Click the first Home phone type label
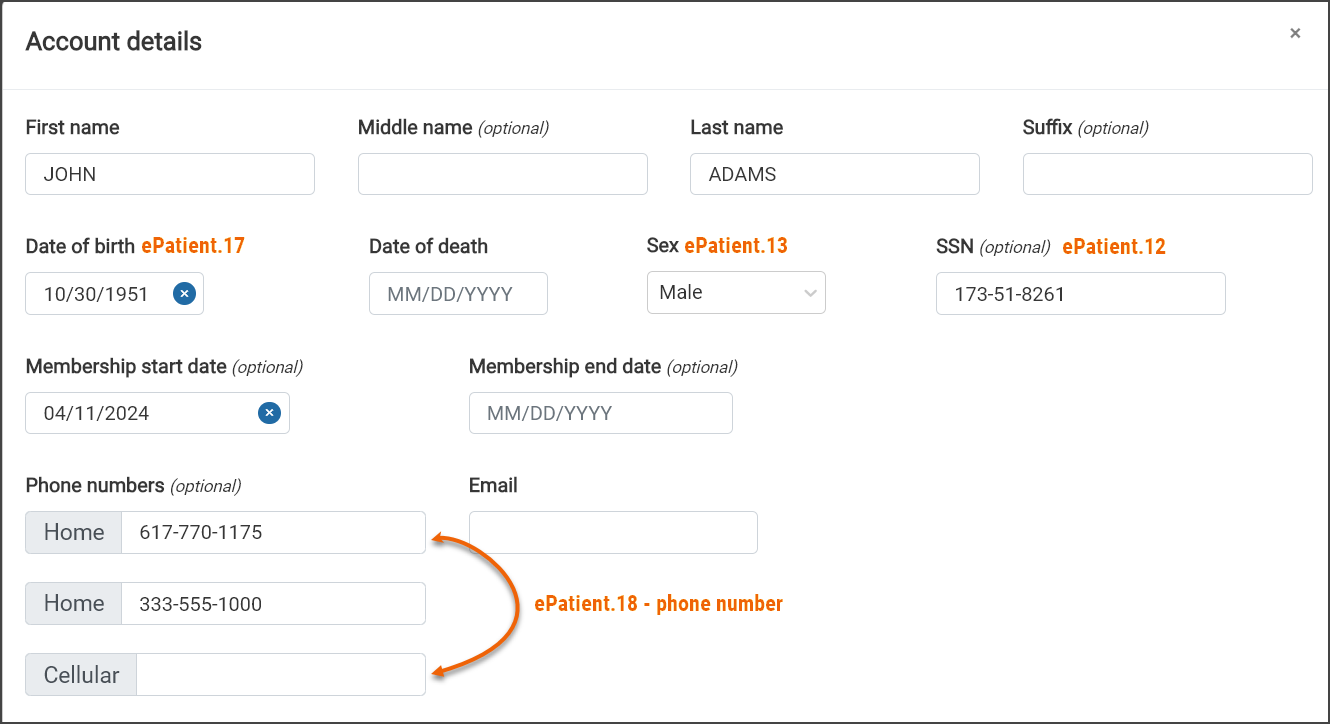The height and width of the screenshot is (724, 1330). coord(74,532)
